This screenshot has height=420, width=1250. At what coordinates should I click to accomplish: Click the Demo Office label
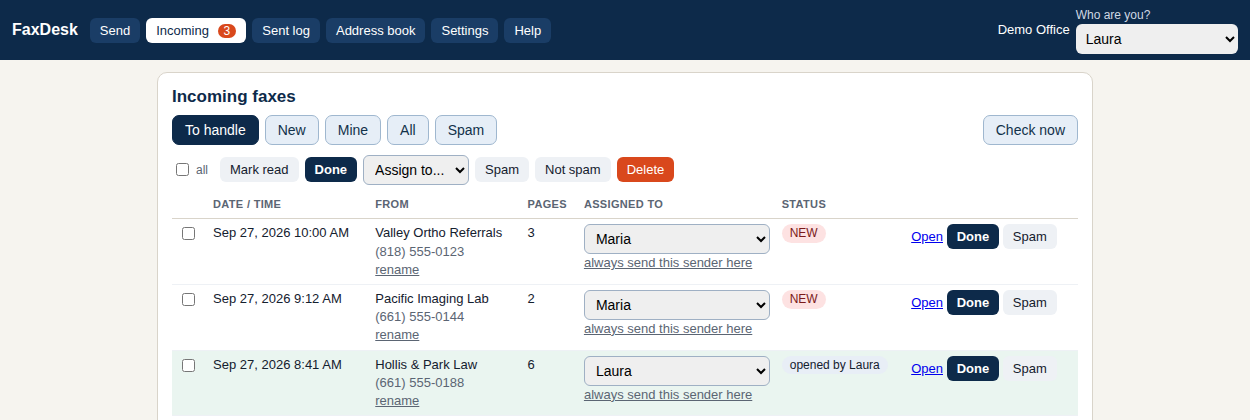[x=1034, y=30]
